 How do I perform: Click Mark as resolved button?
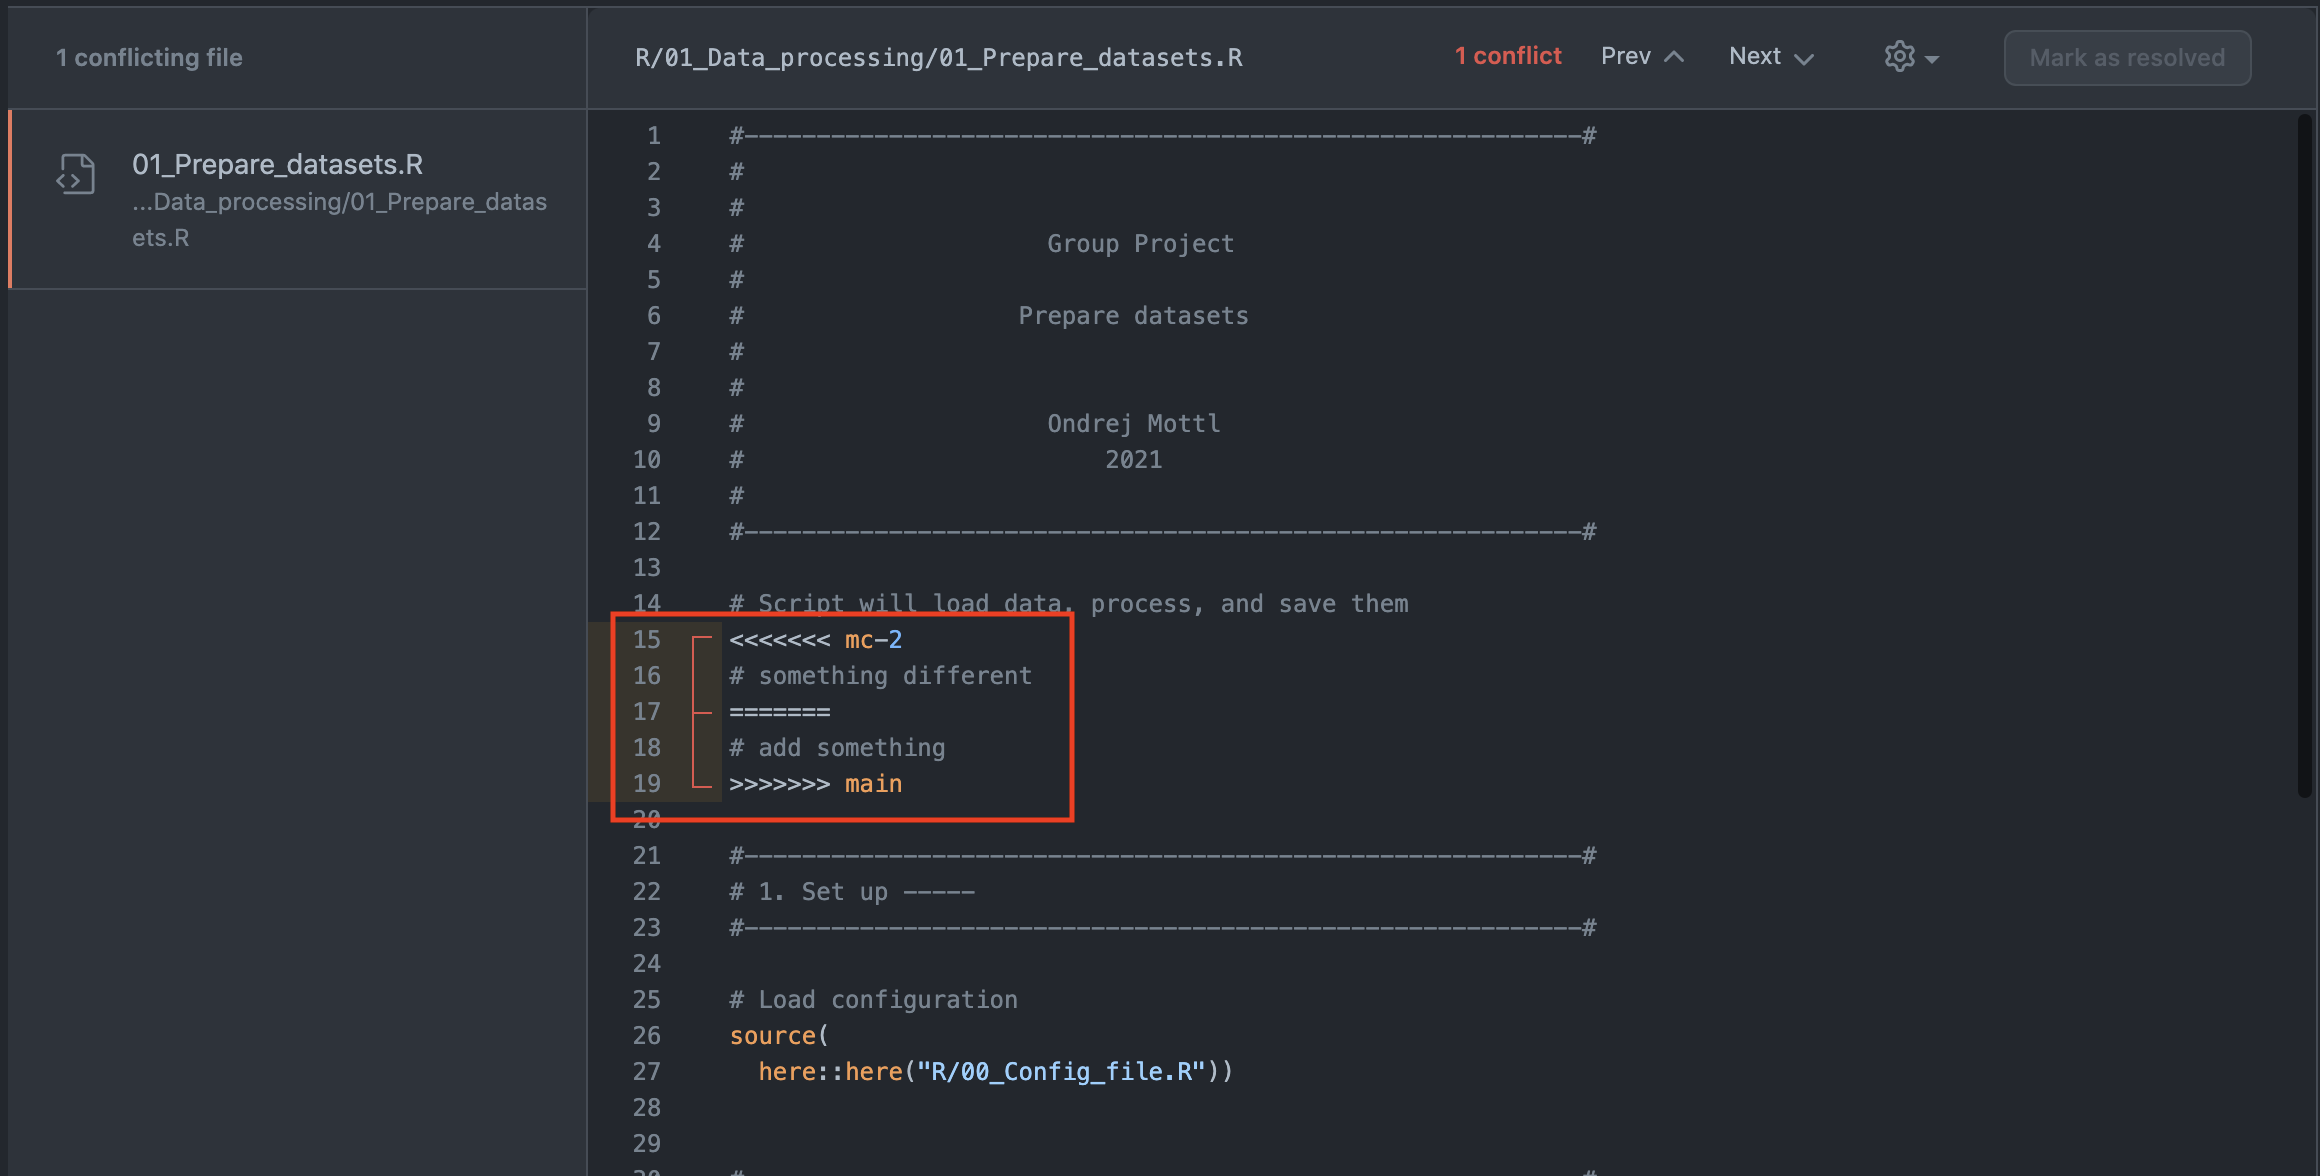click(2127, 58)
